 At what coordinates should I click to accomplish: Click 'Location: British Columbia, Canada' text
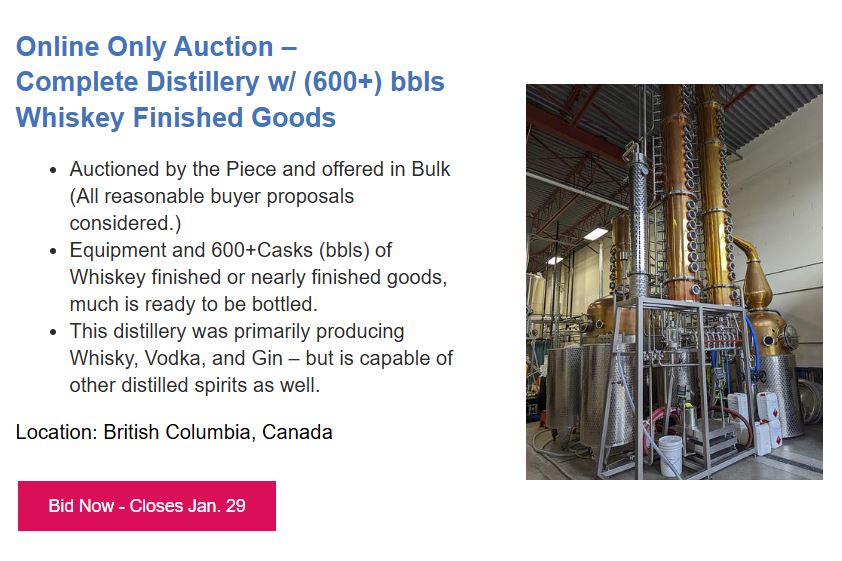(174, 432)
